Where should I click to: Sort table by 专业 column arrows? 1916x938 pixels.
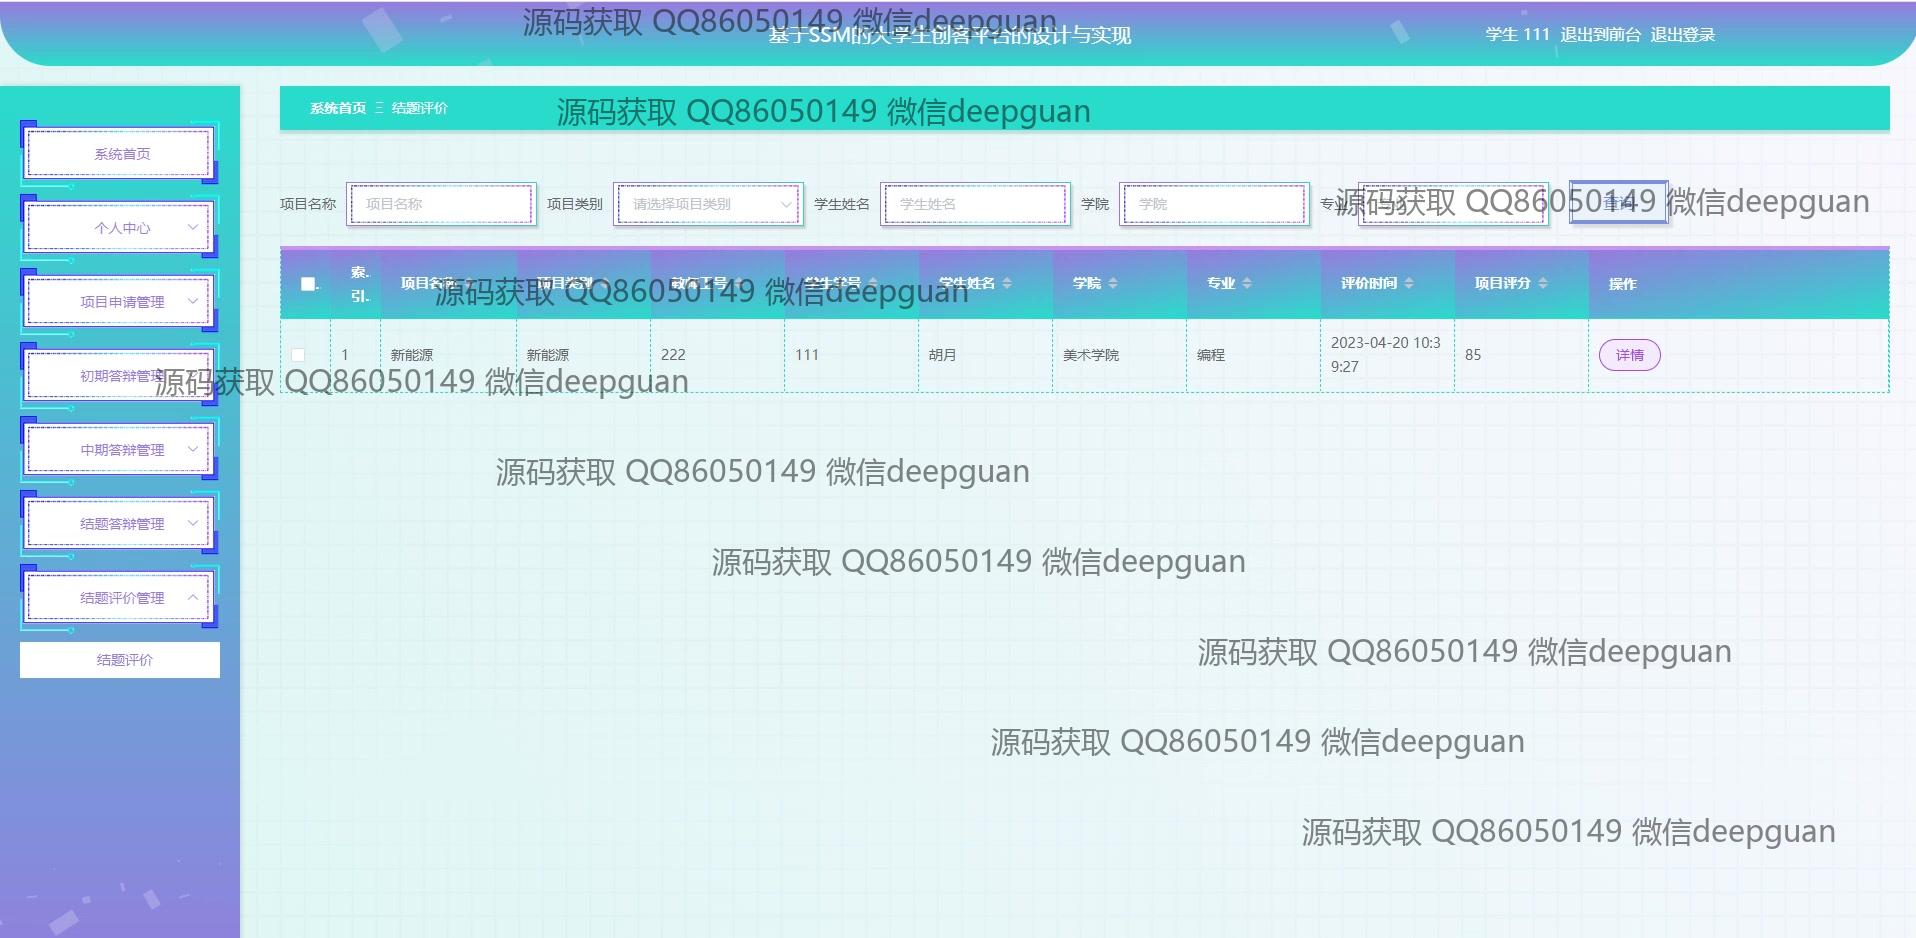click(1246, 284)
